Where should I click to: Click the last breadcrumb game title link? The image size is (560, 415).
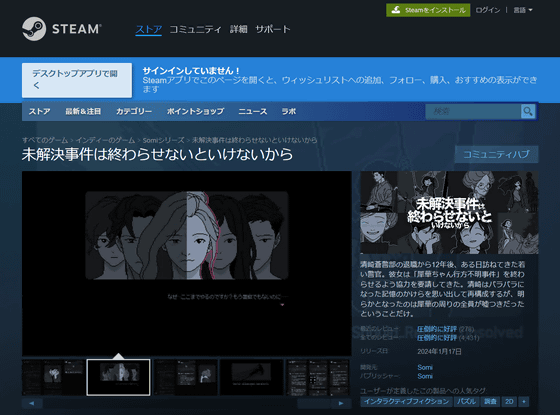254,140
